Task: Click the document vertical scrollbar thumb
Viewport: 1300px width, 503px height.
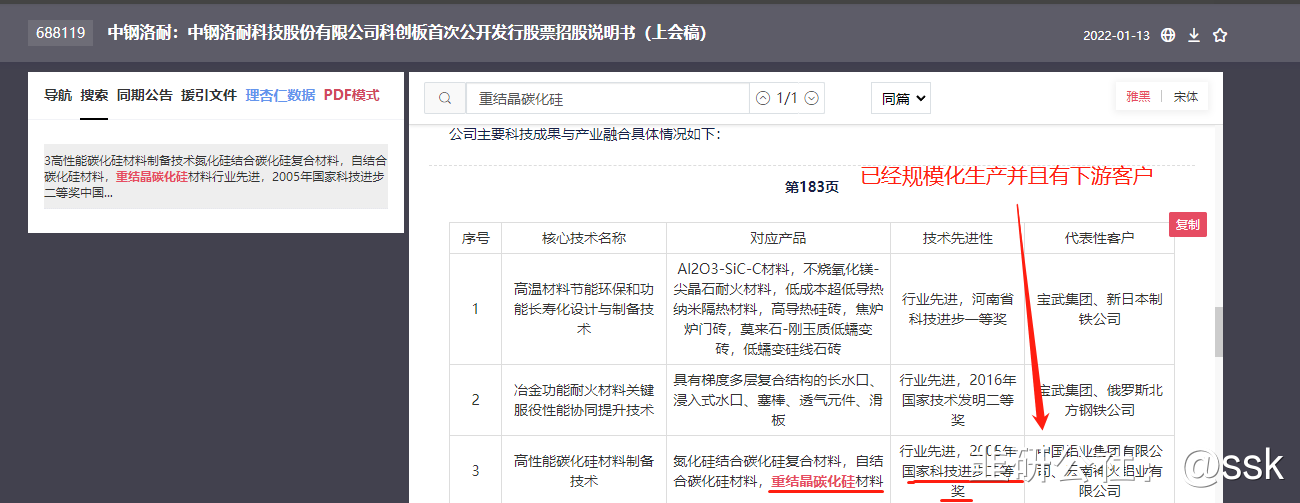Action: click(x=1218, y=332)
